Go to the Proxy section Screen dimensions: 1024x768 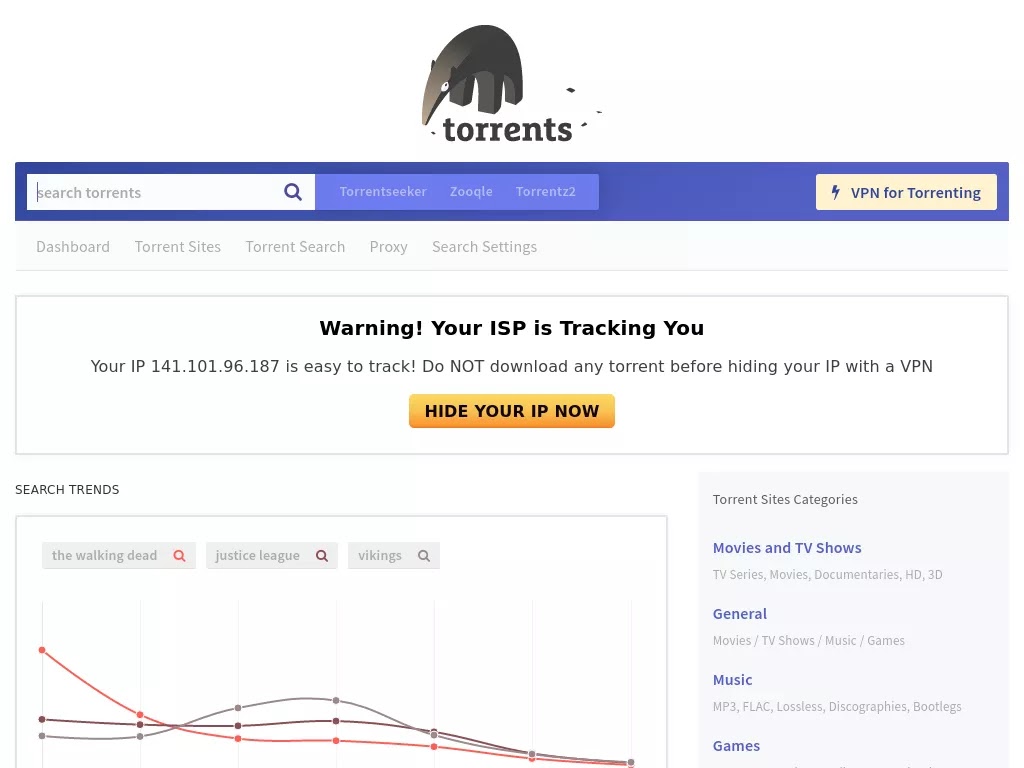388,246
